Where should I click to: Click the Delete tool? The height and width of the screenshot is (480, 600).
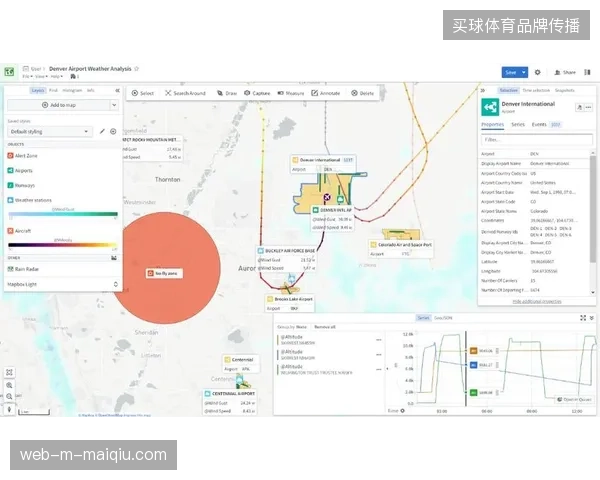pyautogui.click(x=362, y=93)
